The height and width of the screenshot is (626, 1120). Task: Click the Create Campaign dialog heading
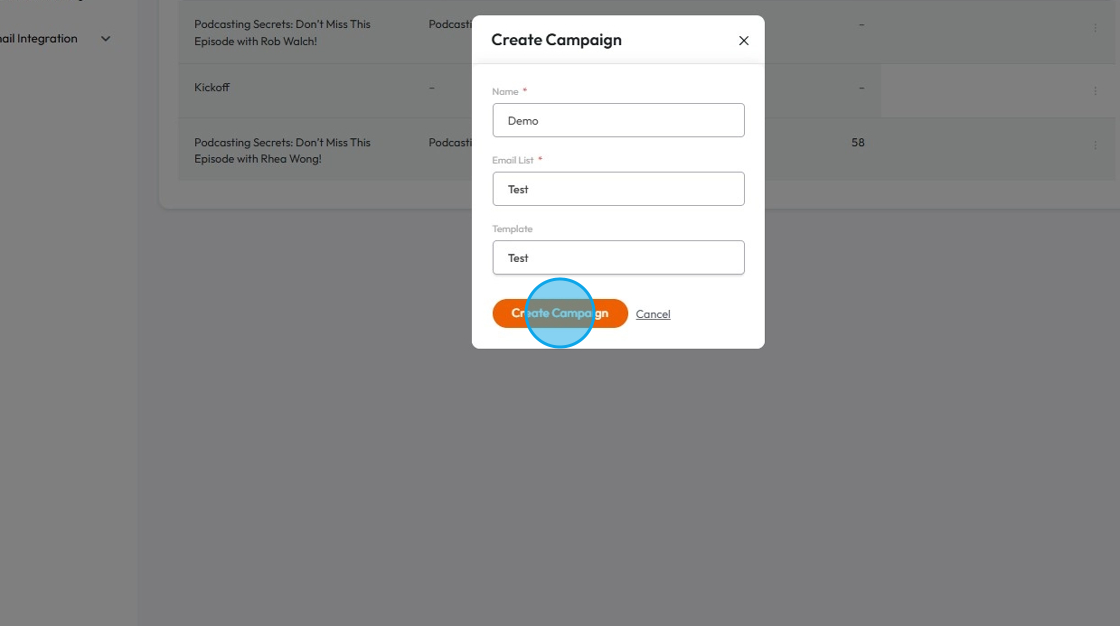pos(556,40)
